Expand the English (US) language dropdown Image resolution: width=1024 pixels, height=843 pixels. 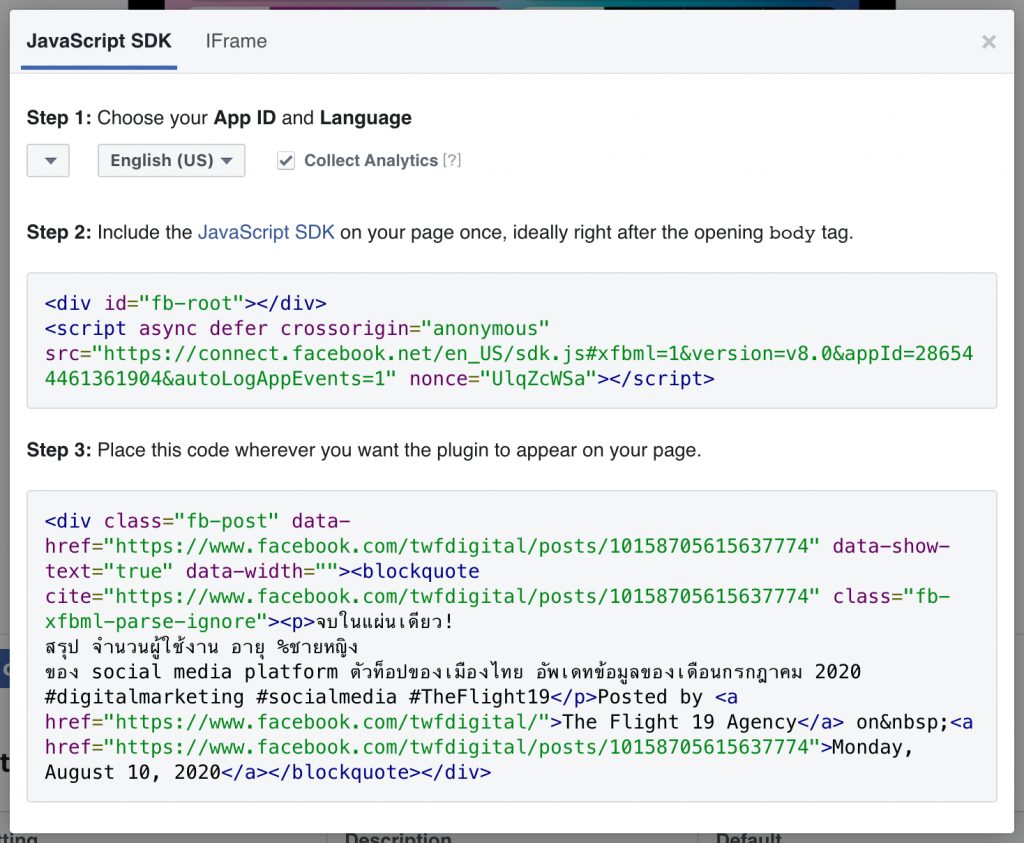pos(171,161)
